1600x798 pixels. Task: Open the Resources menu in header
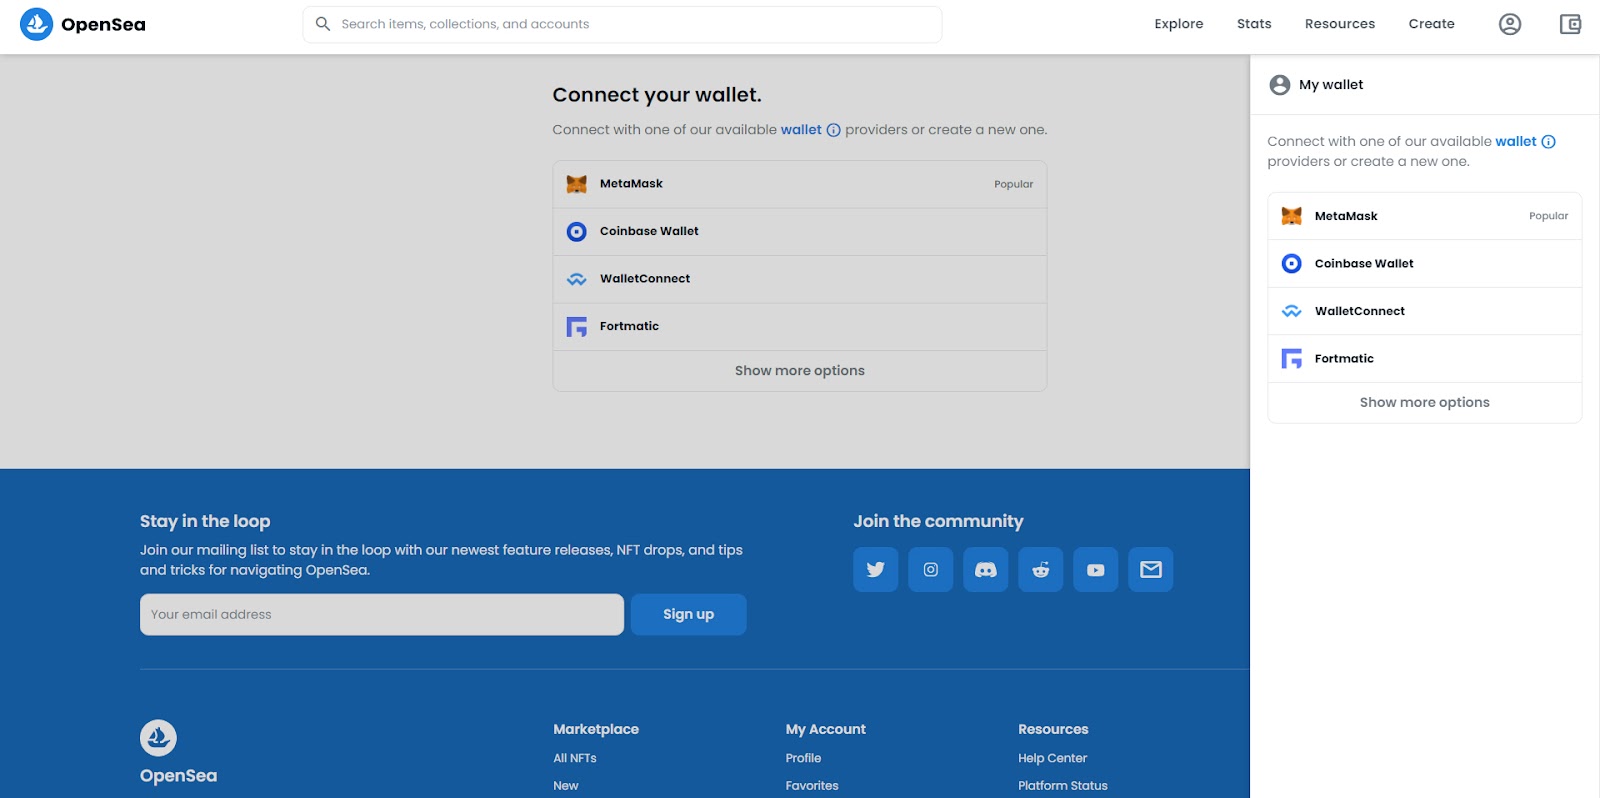[x=1340, y=24]
